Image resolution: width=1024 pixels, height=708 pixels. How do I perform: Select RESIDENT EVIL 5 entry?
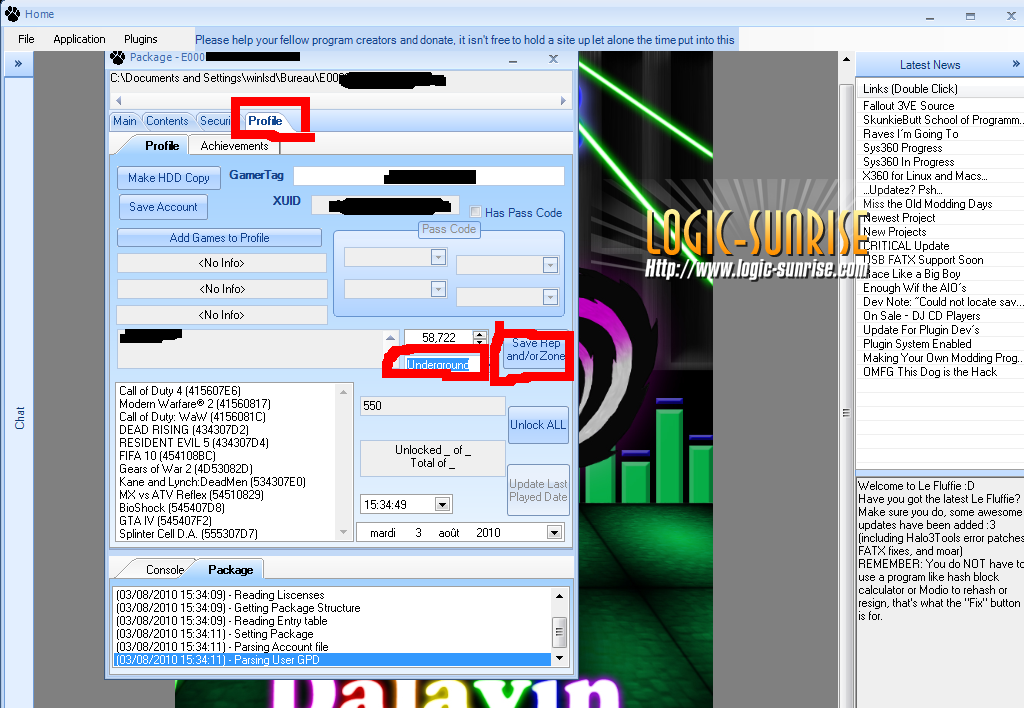[193, 443]
